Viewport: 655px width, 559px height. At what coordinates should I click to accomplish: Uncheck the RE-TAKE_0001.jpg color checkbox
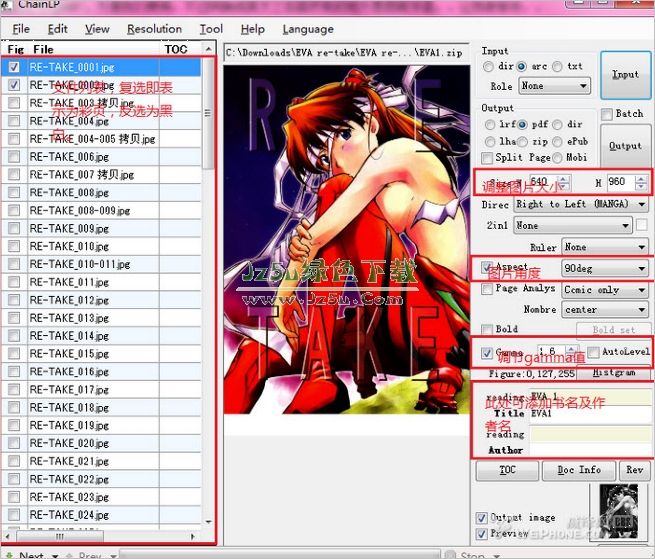pos(14,67)
